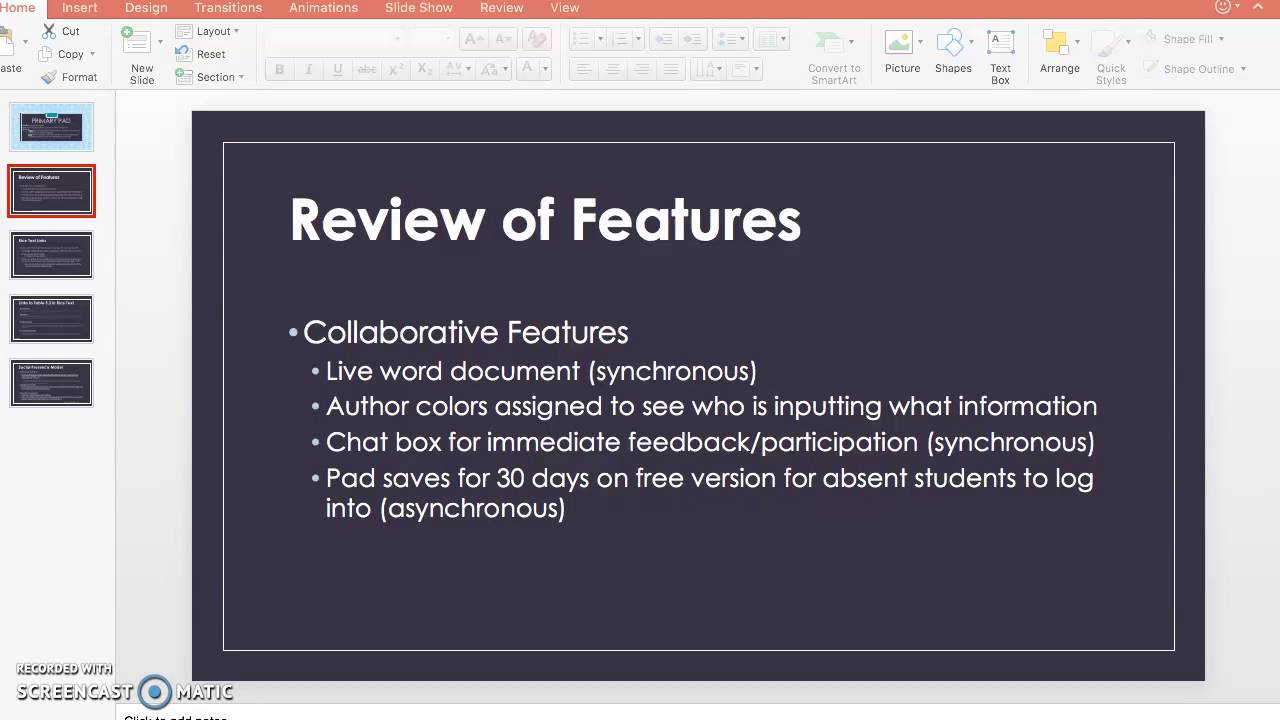
Task: Apply a bulleted list
Action: pos(581,39)
